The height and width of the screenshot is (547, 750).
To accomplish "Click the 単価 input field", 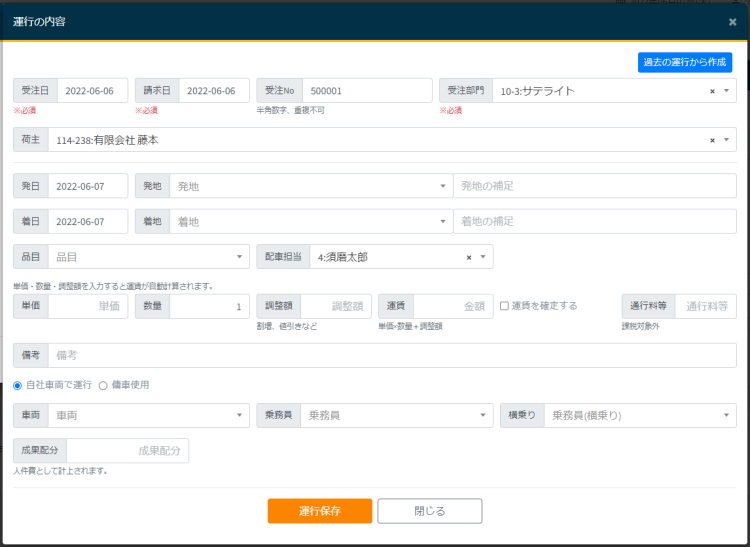I will (87, 306).
